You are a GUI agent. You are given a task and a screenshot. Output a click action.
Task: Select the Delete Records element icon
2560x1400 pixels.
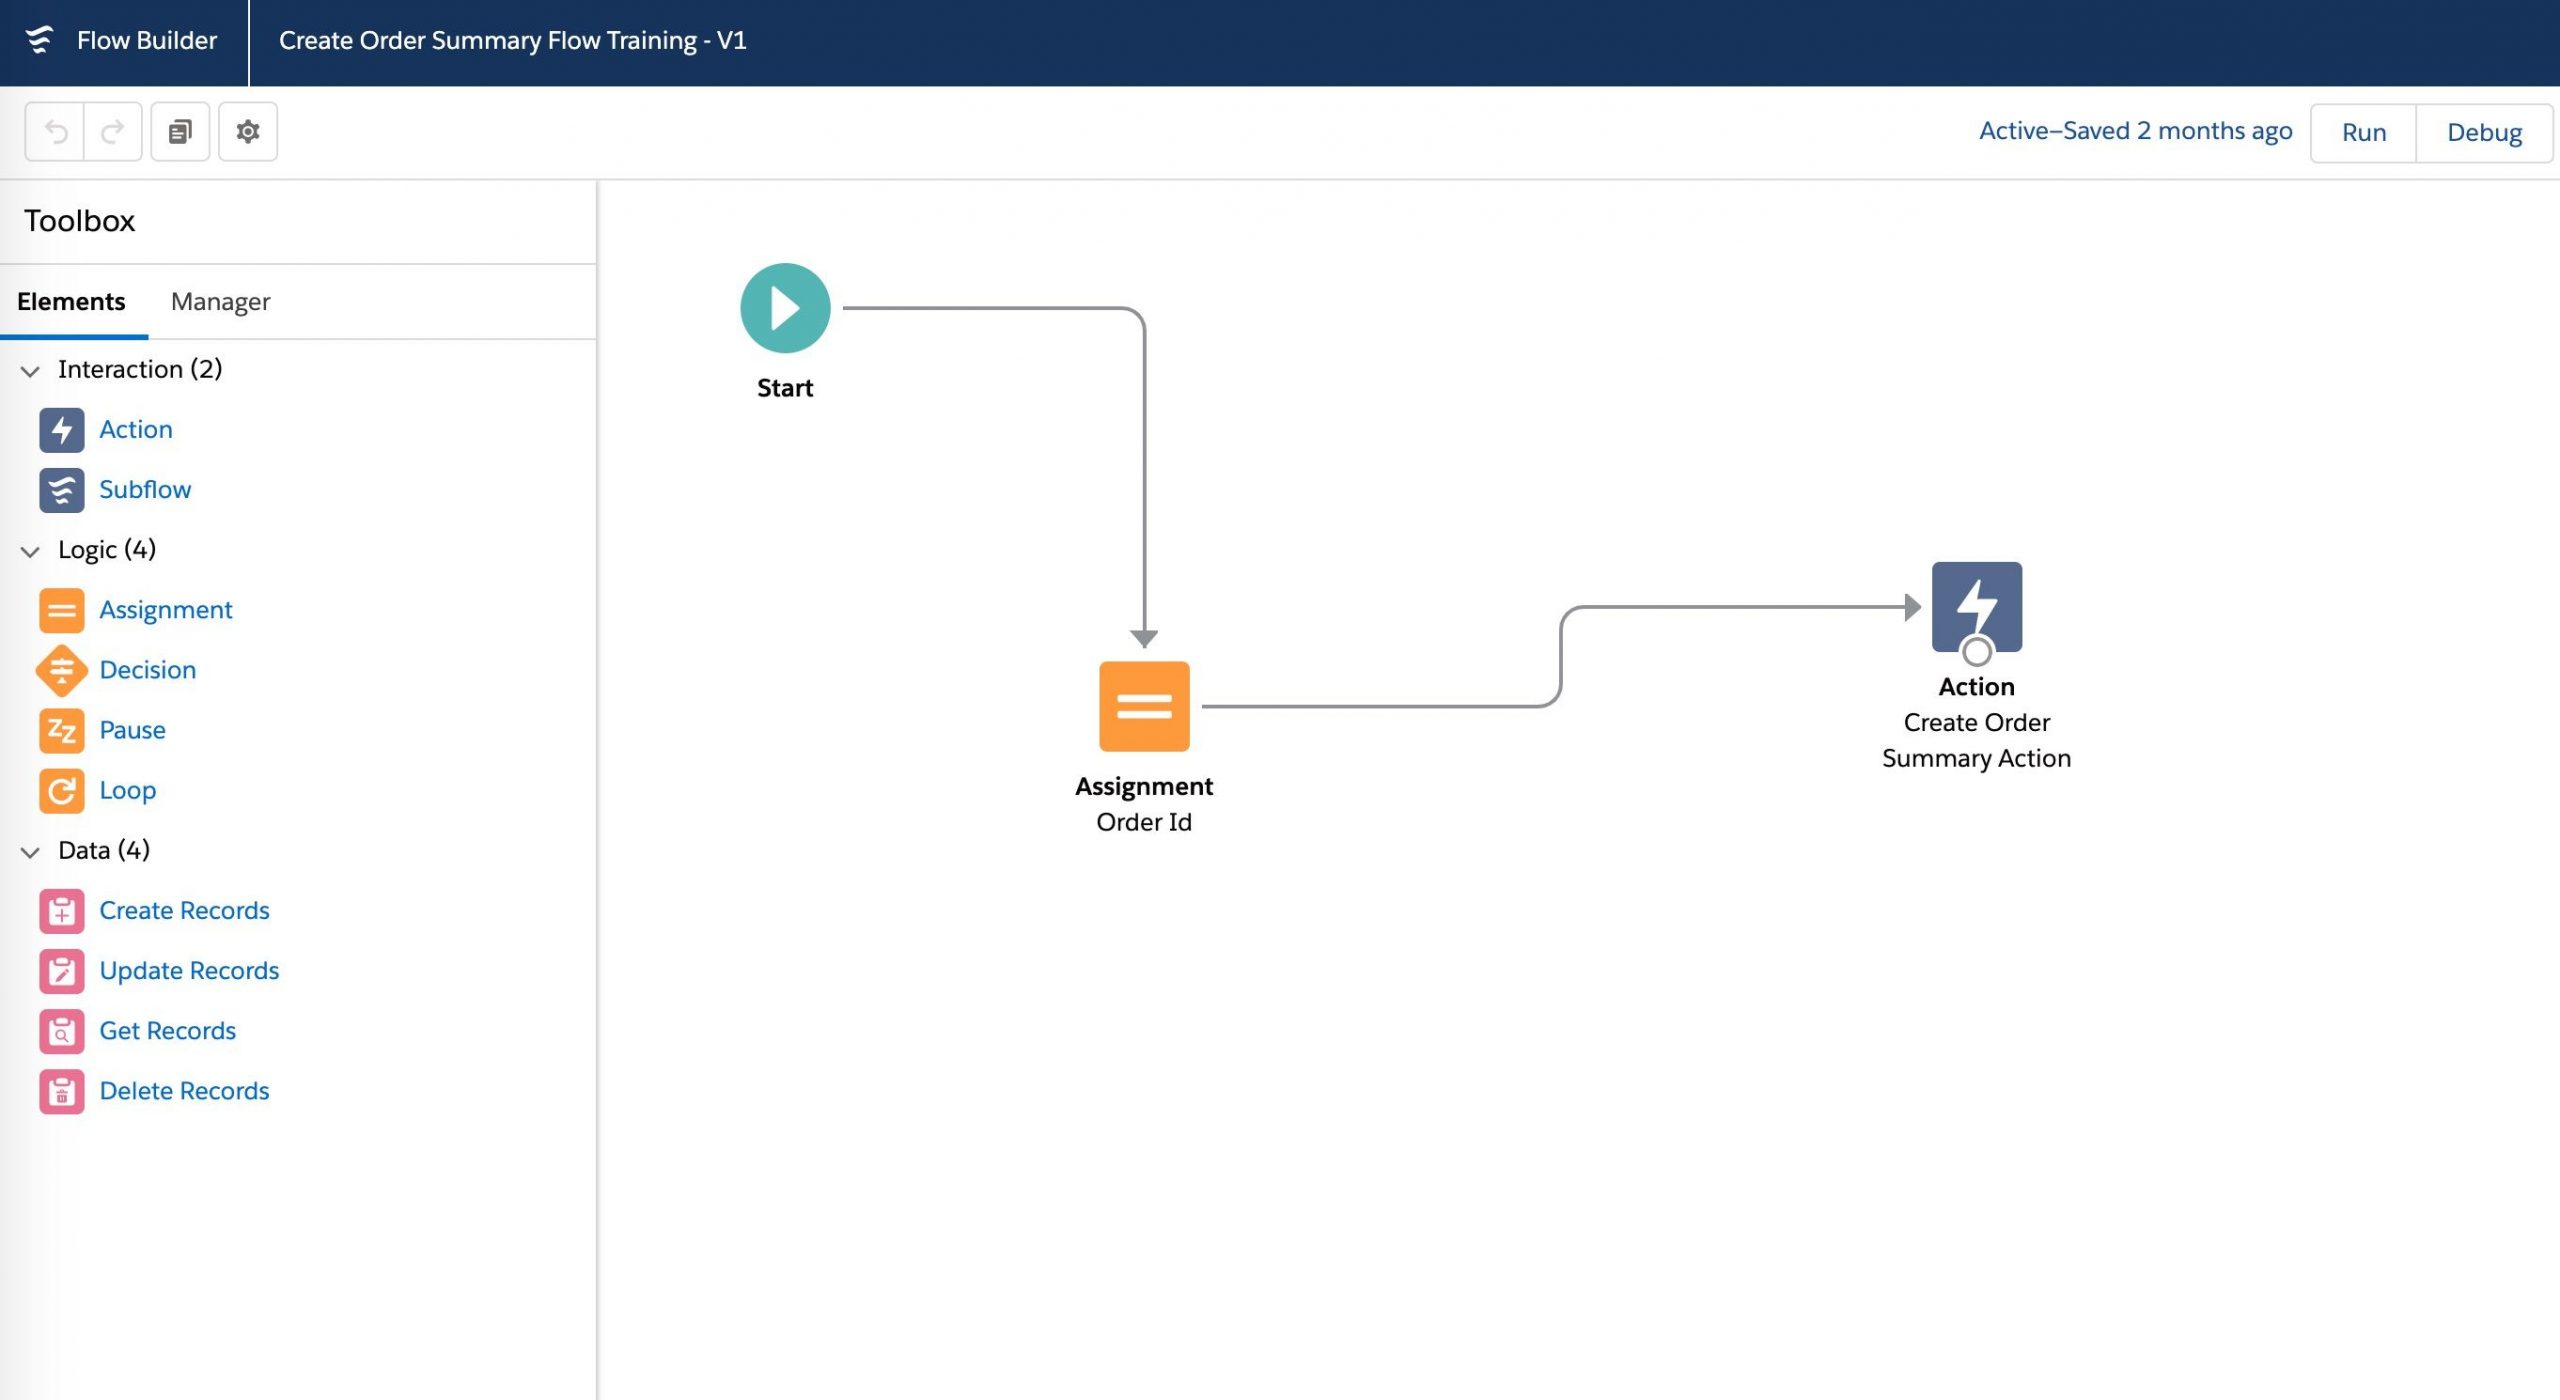click(x=62, y=1091)
